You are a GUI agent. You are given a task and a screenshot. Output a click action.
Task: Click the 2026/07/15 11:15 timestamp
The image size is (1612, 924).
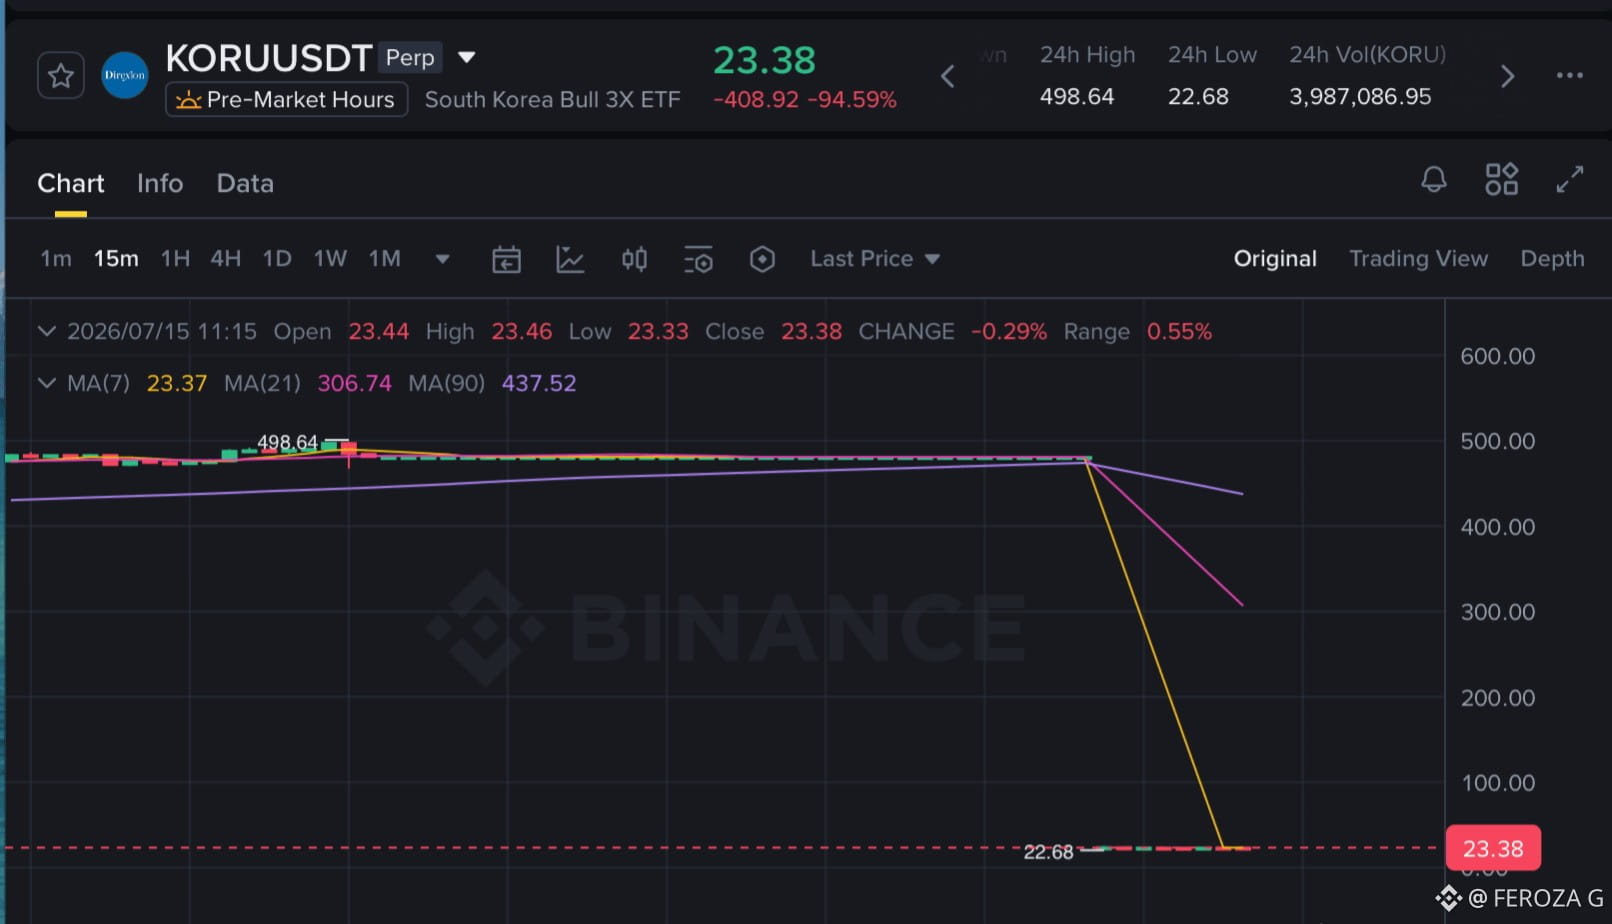tap(162, 332)
